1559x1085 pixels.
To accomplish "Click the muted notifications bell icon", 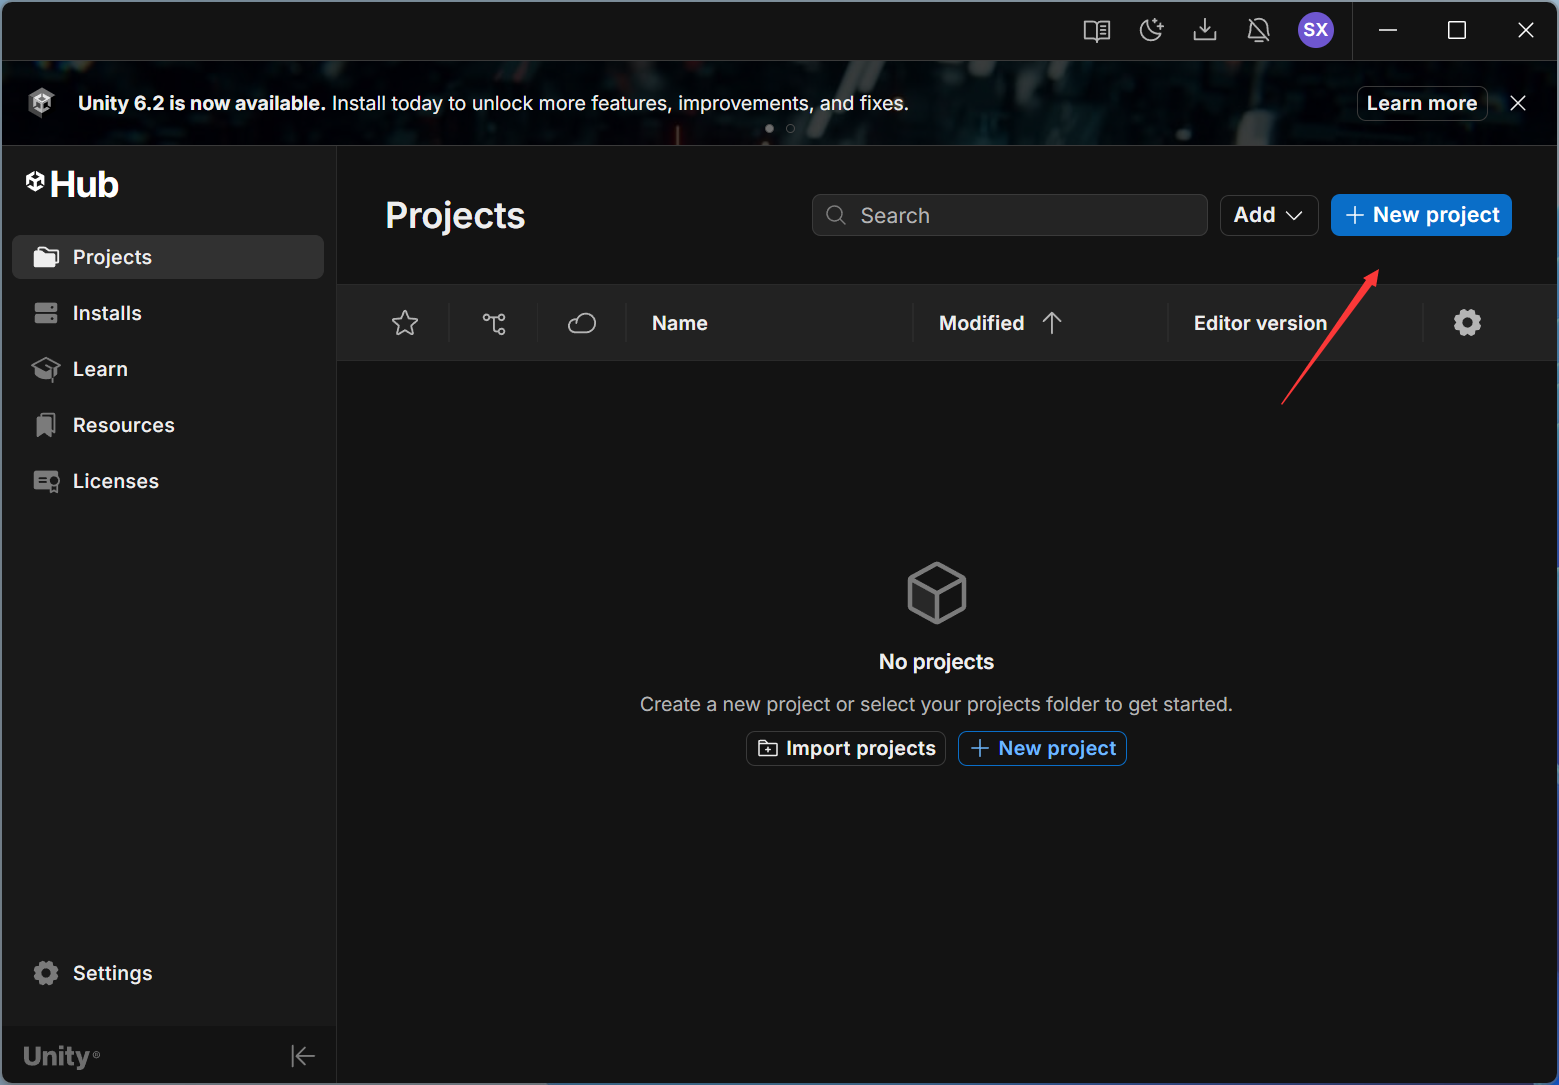I will pyautogui.click(x=1259, y=31).
